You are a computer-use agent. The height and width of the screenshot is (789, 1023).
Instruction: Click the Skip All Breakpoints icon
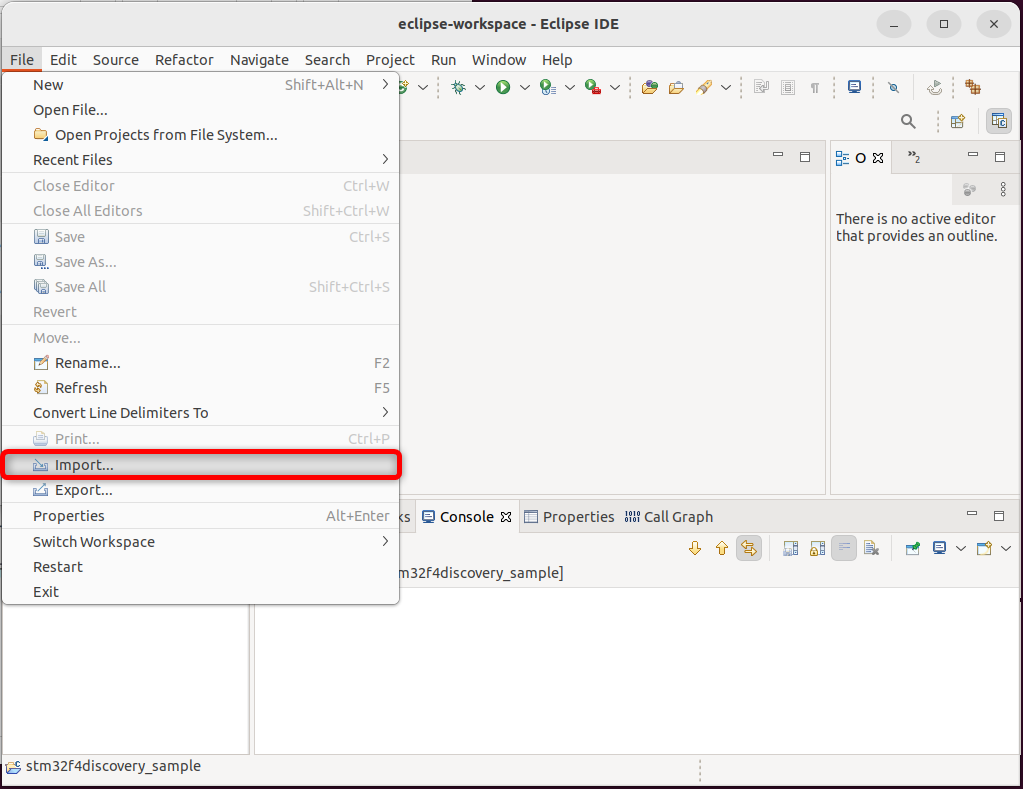894,87
